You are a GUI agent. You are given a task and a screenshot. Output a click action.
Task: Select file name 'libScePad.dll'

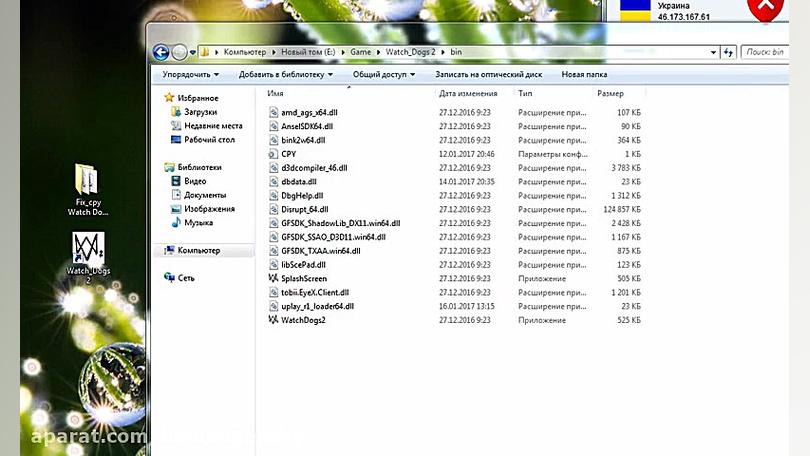click(303, 264)
